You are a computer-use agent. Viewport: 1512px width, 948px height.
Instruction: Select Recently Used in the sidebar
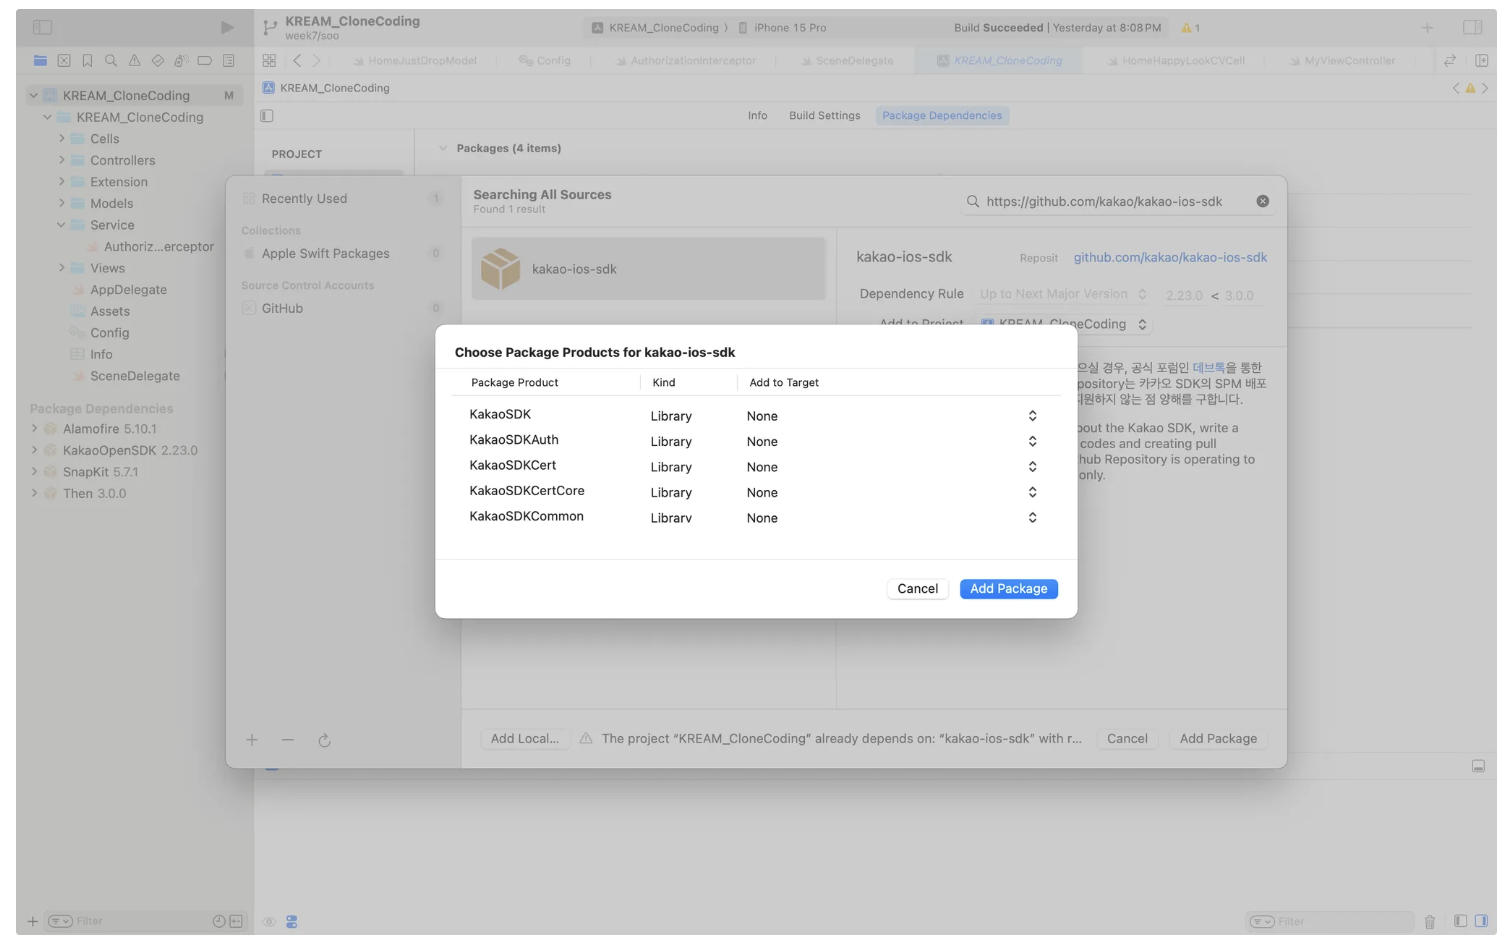(343, 199)
